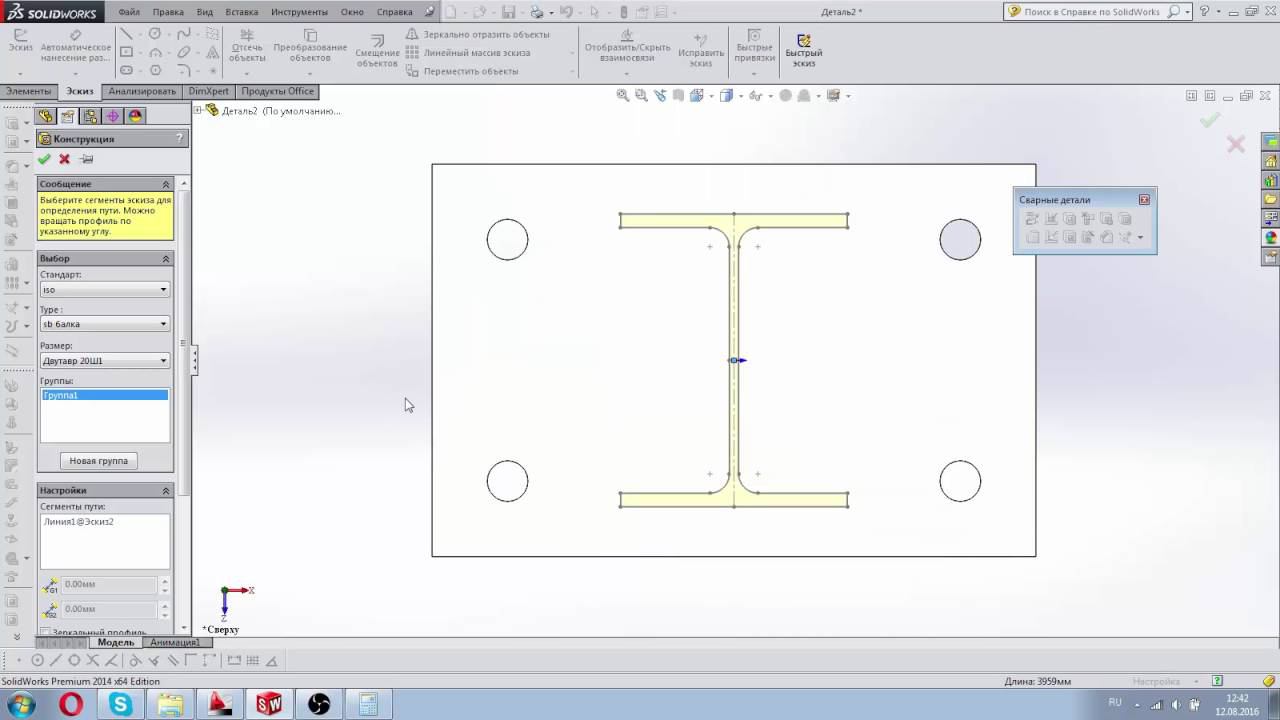Click the Новая группа button

pyautogui.click(x=99, y=461)
